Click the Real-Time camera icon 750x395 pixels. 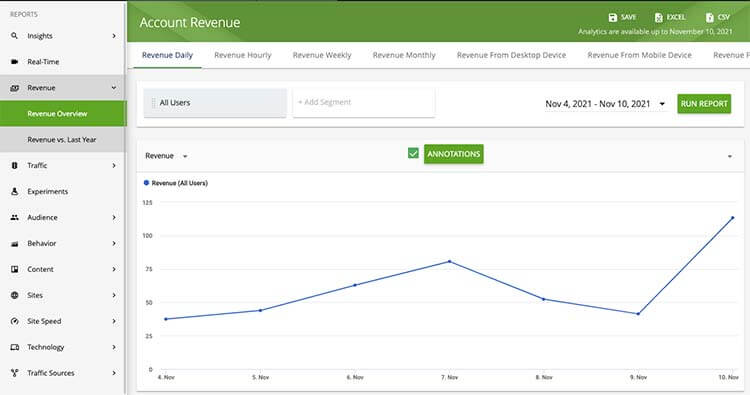coord(14,62)
